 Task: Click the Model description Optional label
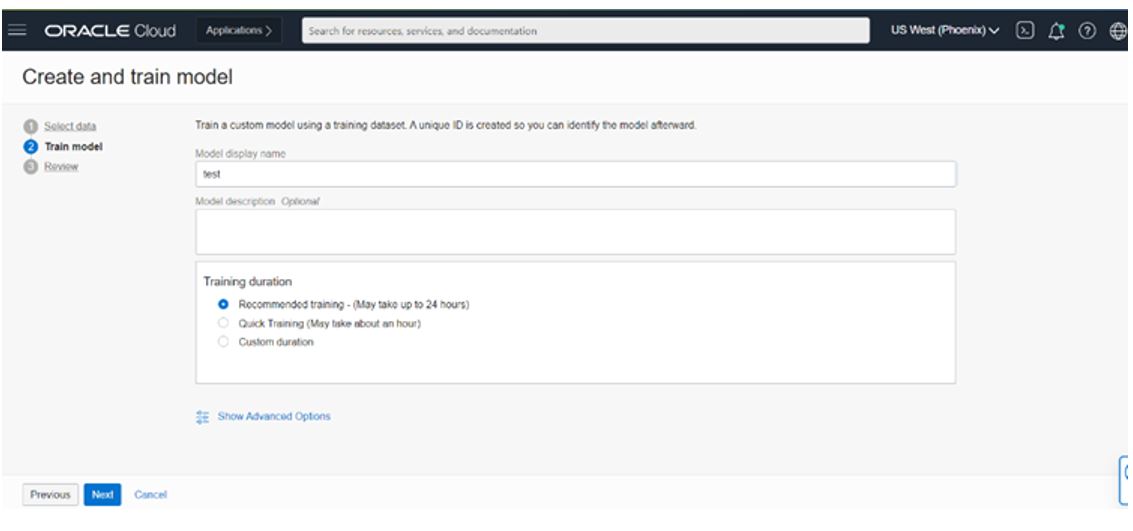(x=257, y=202)
